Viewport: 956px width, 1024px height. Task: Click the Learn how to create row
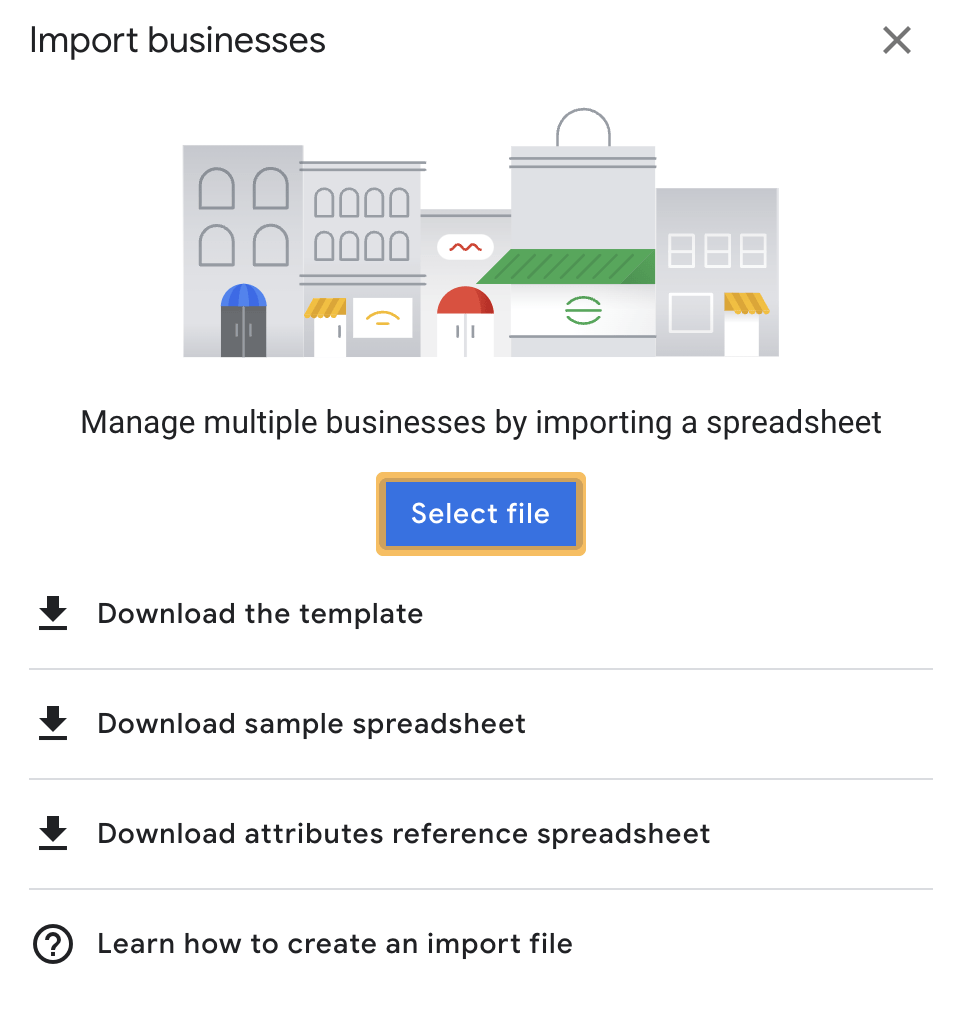480,943
